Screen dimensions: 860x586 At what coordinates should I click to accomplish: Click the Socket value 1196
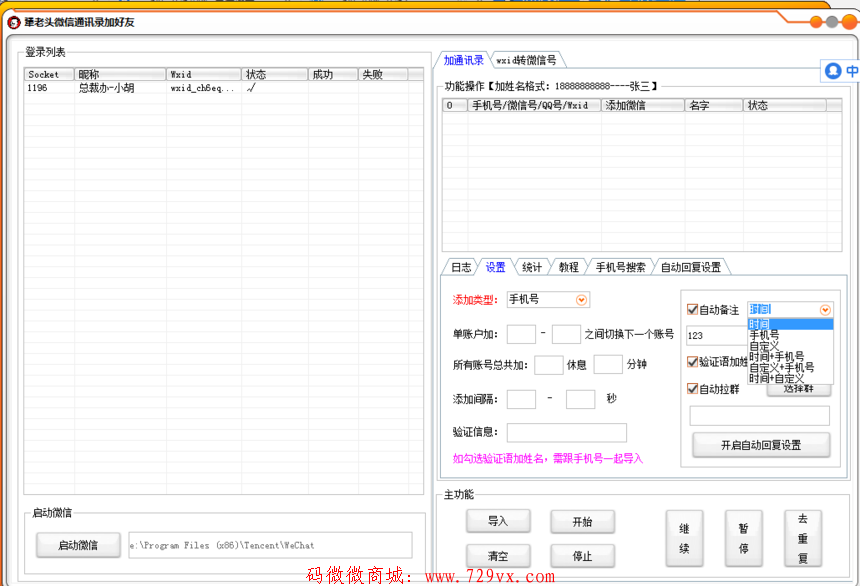click(37, 88)
